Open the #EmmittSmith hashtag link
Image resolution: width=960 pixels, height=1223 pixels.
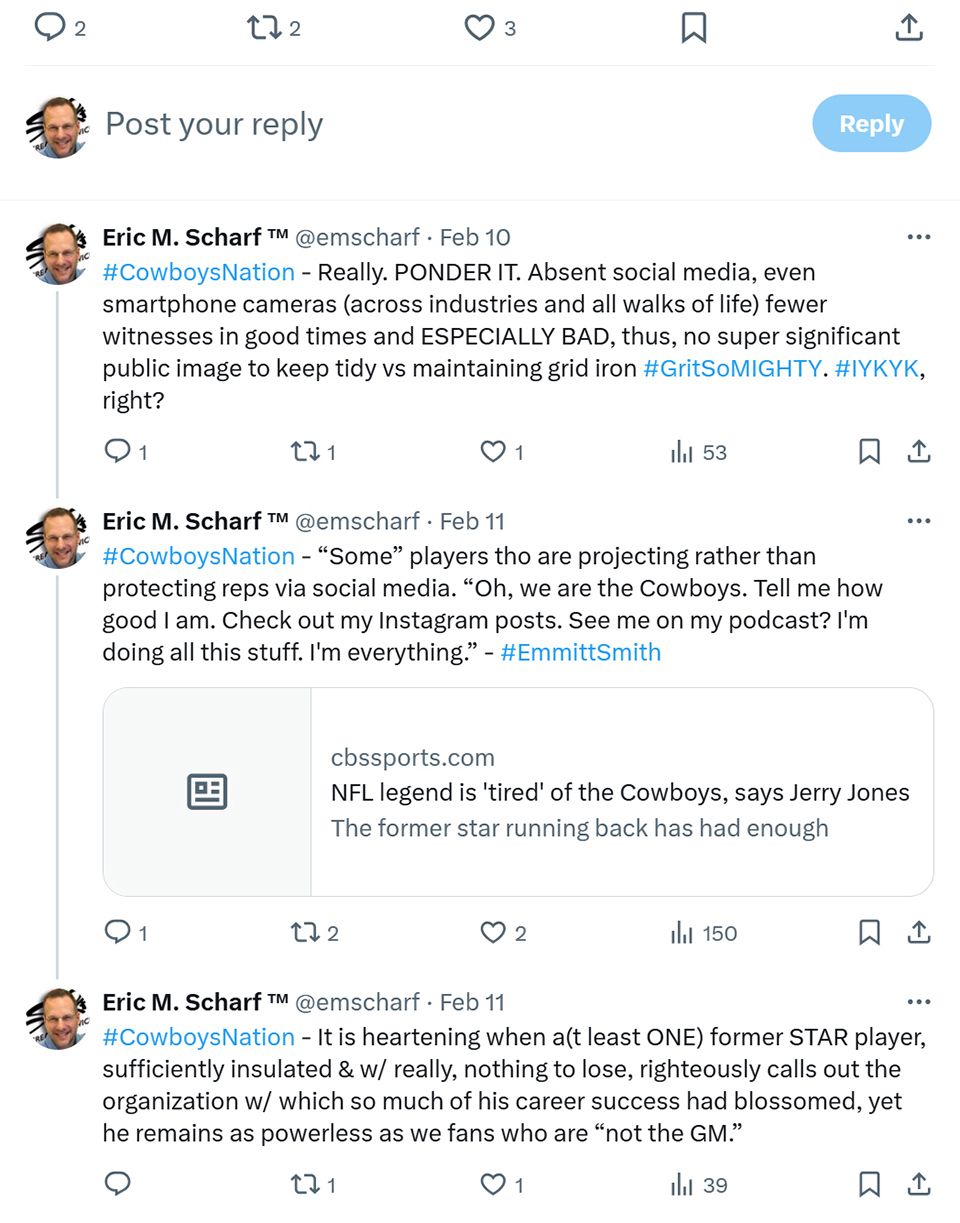click(580, 653)
